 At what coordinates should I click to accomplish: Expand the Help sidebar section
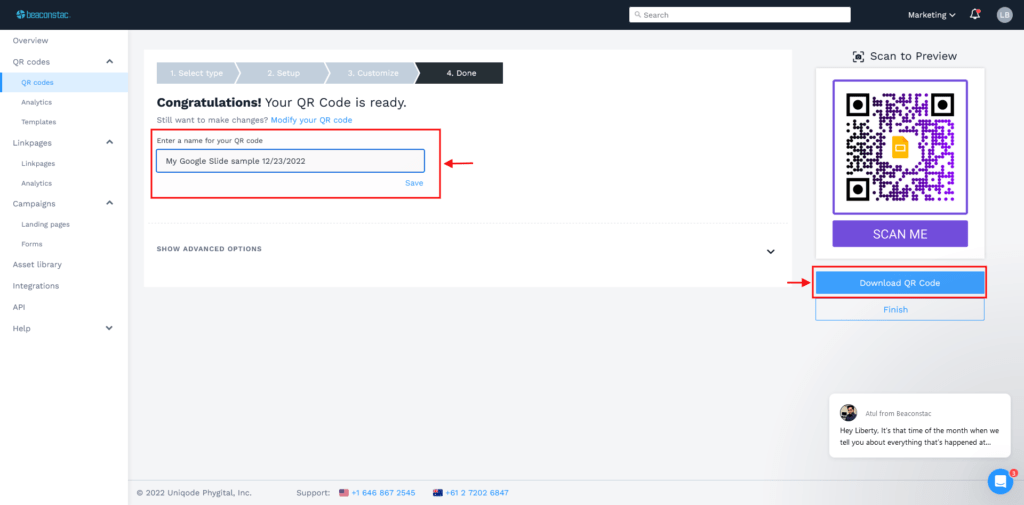(110, 328)
